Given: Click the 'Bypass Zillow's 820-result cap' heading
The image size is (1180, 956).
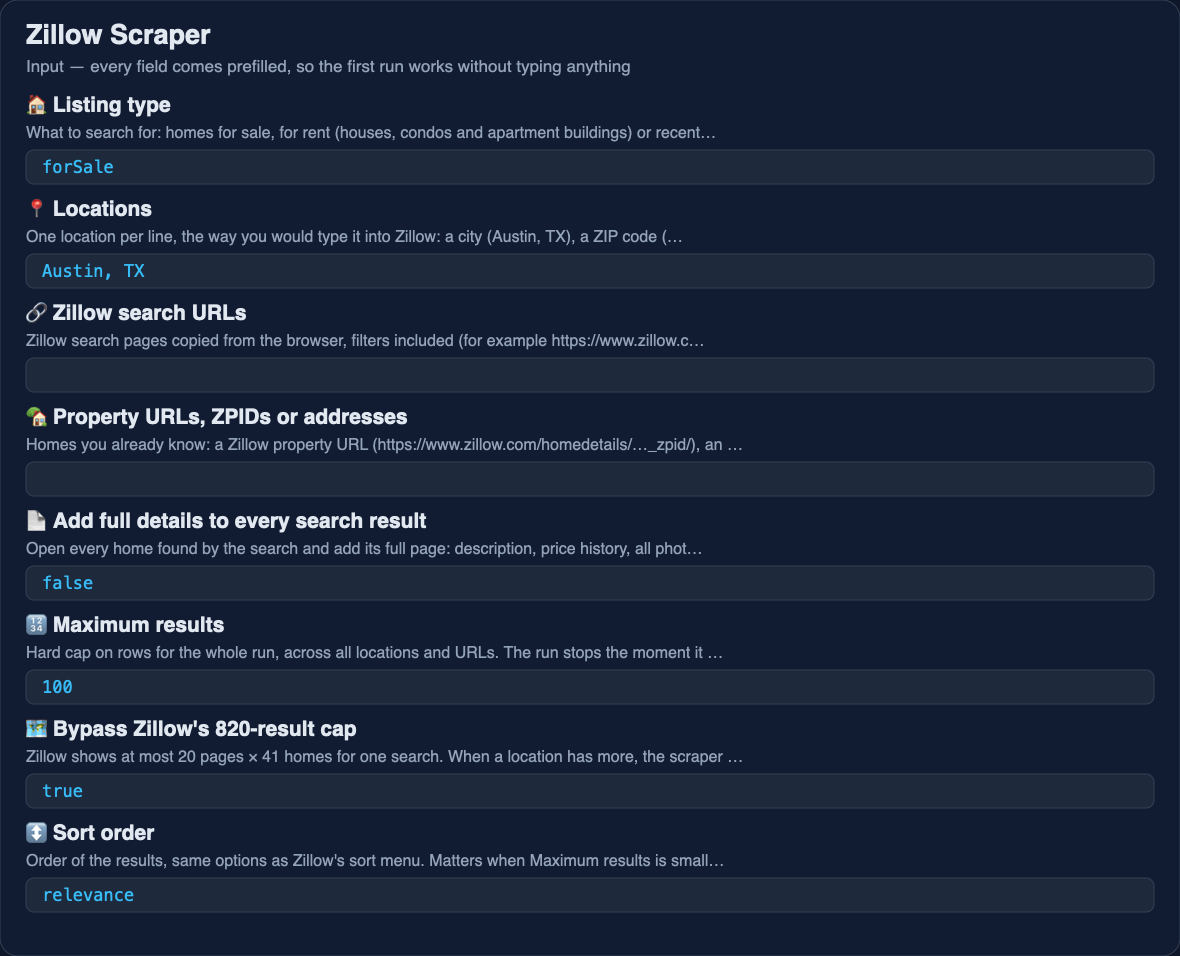Looking at the screenshot, I should (205, 728).
